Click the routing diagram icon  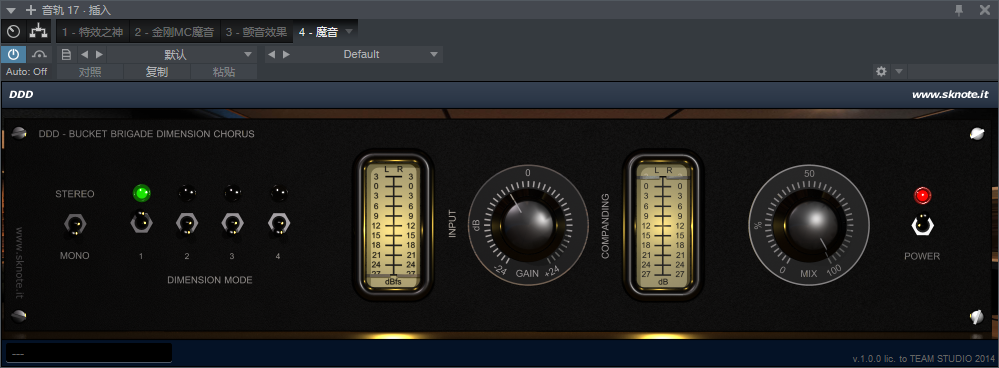[40, 31]
